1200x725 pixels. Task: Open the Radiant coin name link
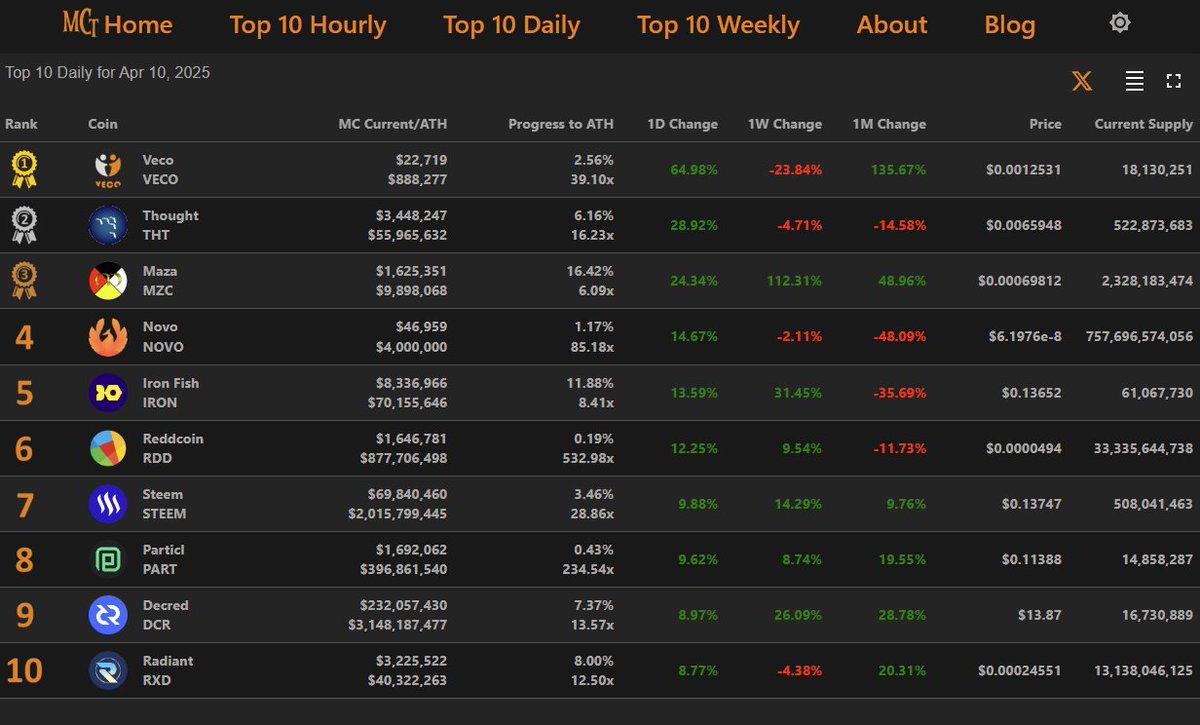[x=168, y=661]
